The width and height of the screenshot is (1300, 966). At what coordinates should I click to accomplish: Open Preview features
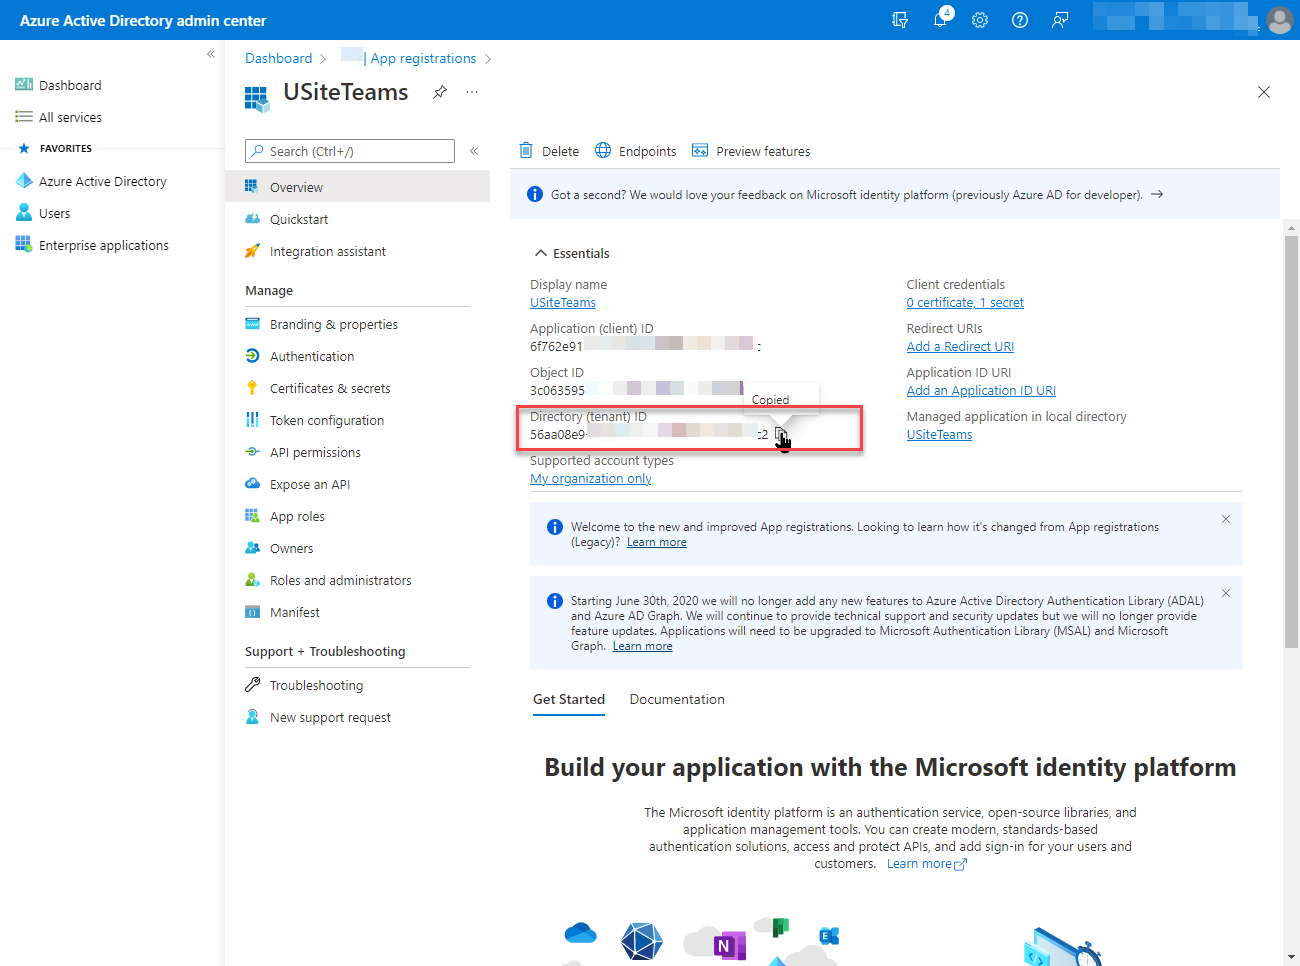[751, 151]
